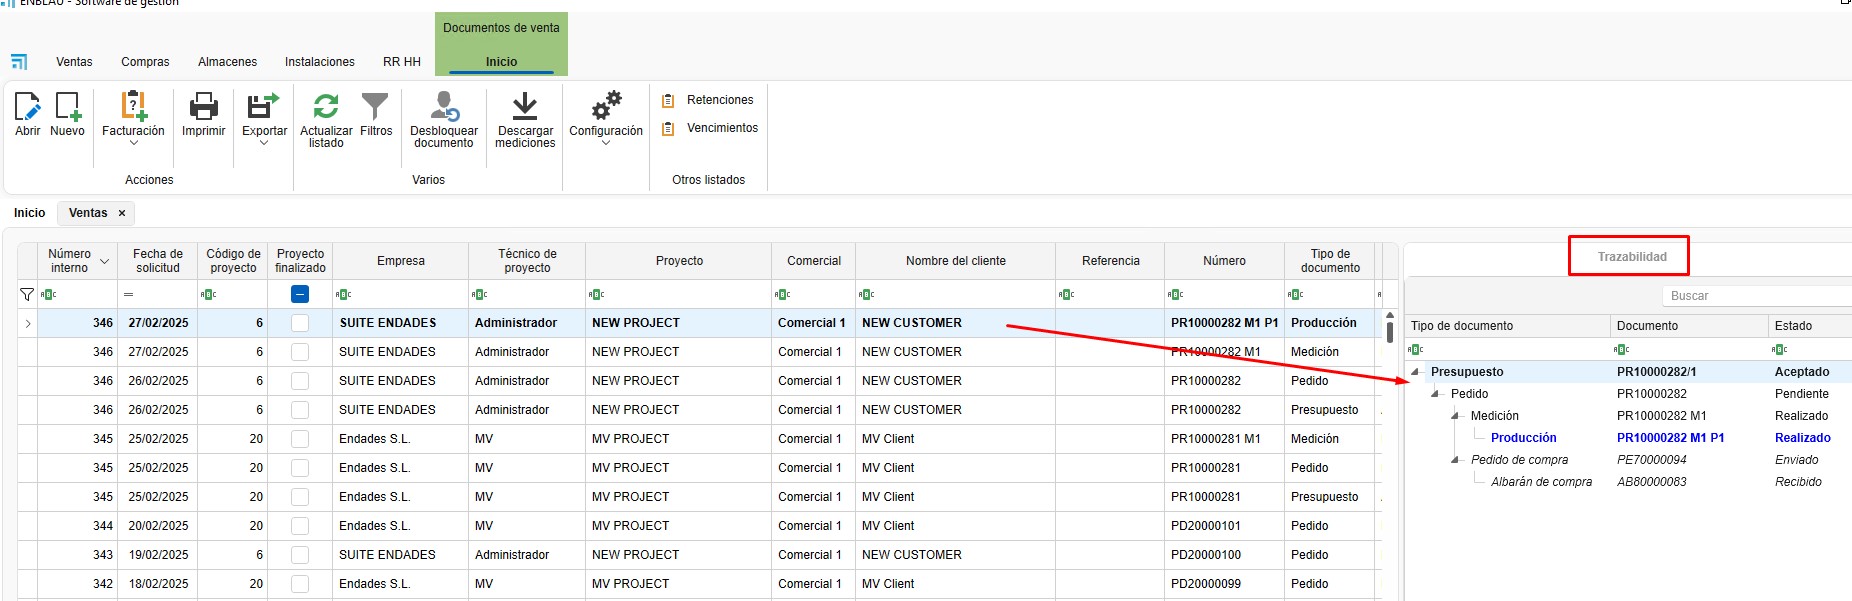1852x601 pixels.
Task: Close the Ventas tab
Action: [122, 213]
